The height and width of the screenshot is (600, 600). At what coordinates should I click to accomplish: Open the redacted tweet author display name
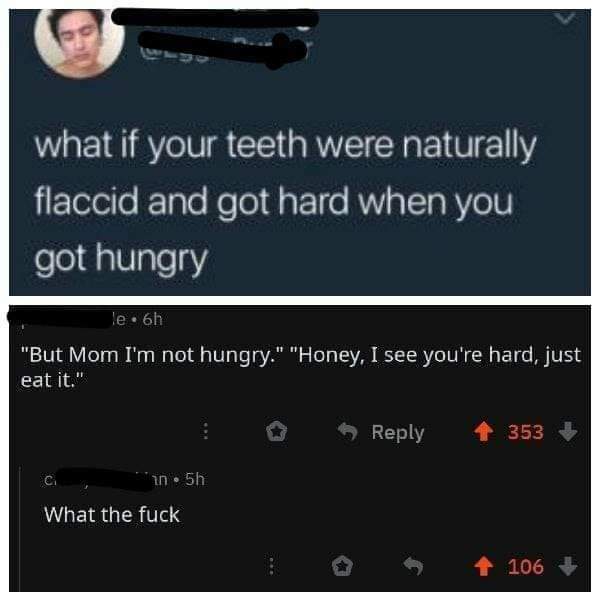215,18
